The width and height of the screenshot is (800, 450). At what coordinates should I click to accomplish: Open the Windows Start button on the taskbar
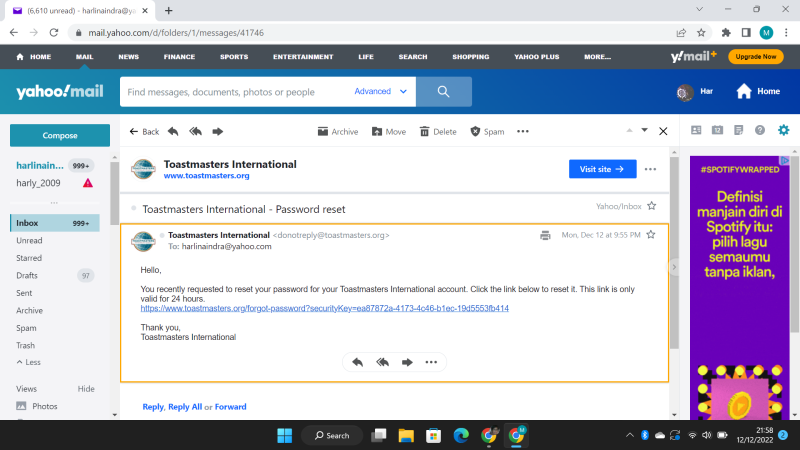pyautogui.click(x=285, y=436)
